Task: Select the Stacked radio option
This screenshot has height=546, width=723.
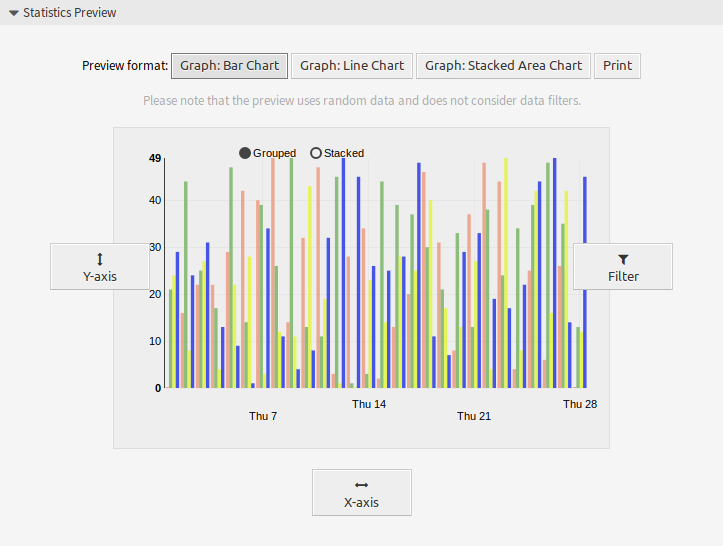Action: 316,153
